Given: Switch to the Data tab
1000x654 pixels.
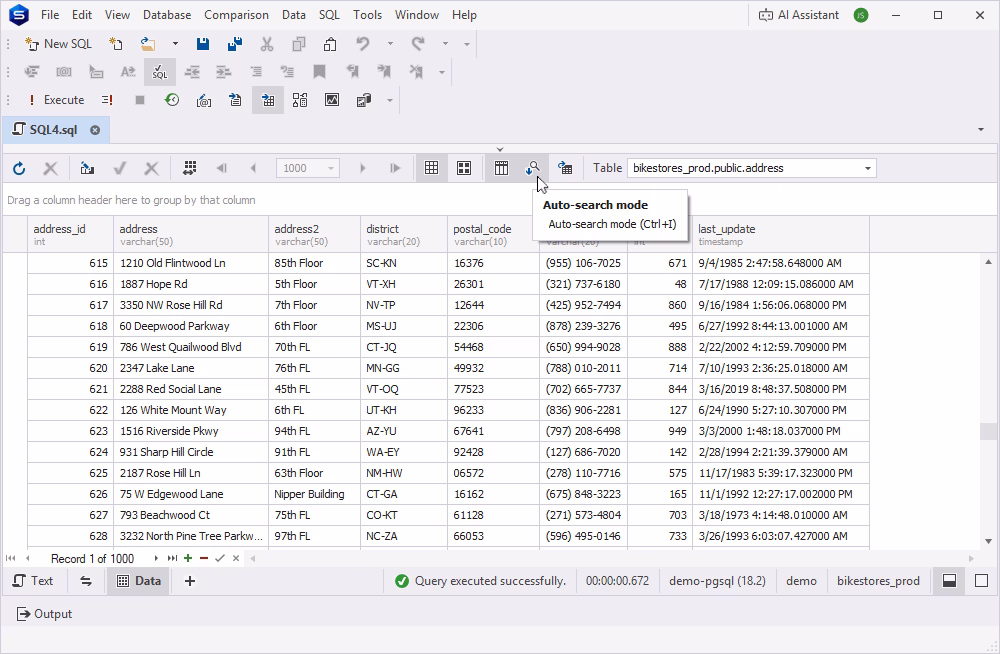Looking at the screenshot, I should [x=138, y=581].
